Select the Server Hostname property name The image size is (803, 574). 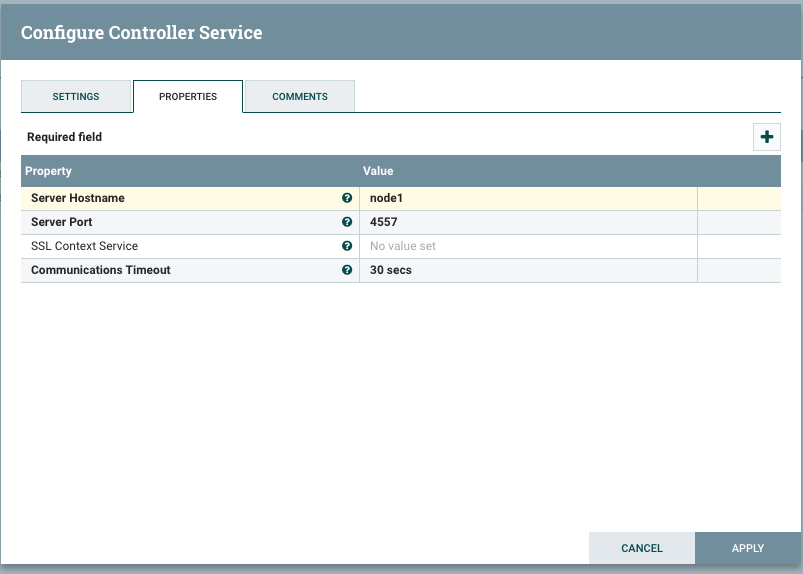[x=78, y=198]
